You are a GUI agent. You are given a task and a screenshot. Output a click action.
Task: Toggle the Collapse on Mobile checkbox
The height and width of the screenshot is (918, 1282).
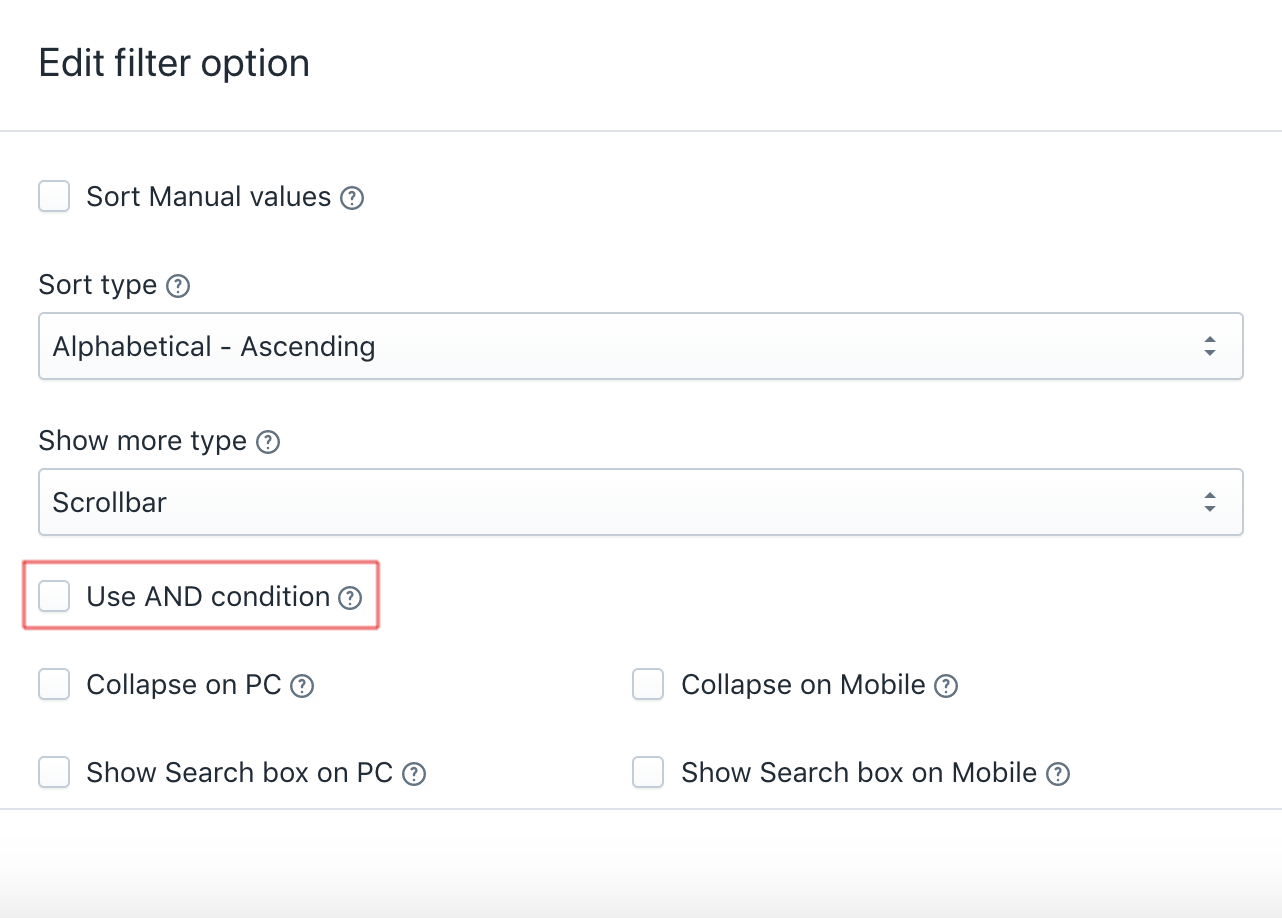[648, 685]
